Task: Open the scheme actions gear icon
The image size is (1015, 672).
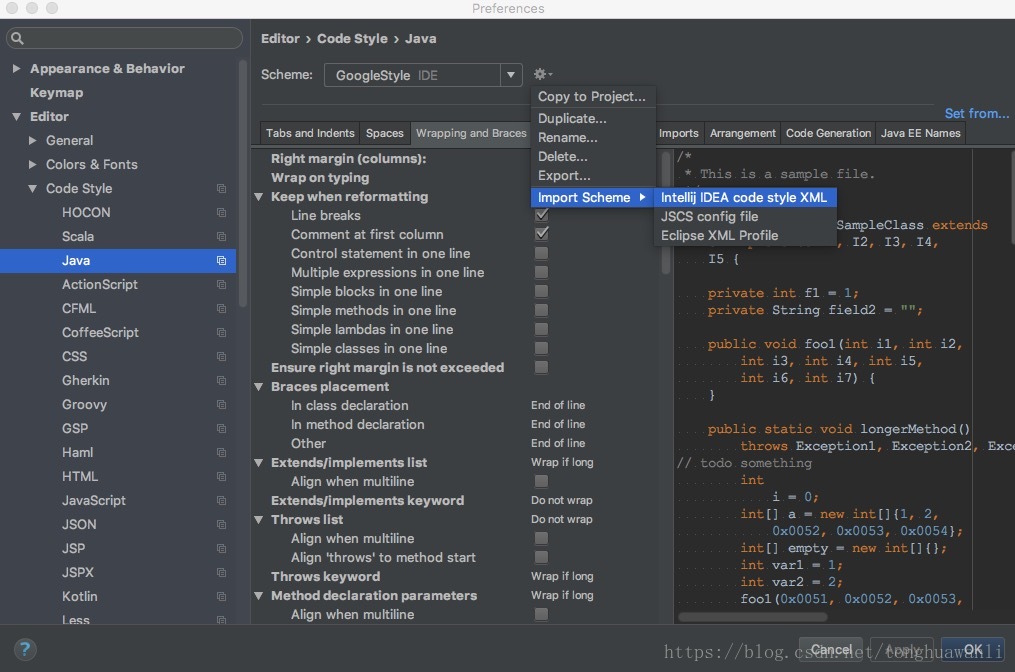Action: (542, 74)
